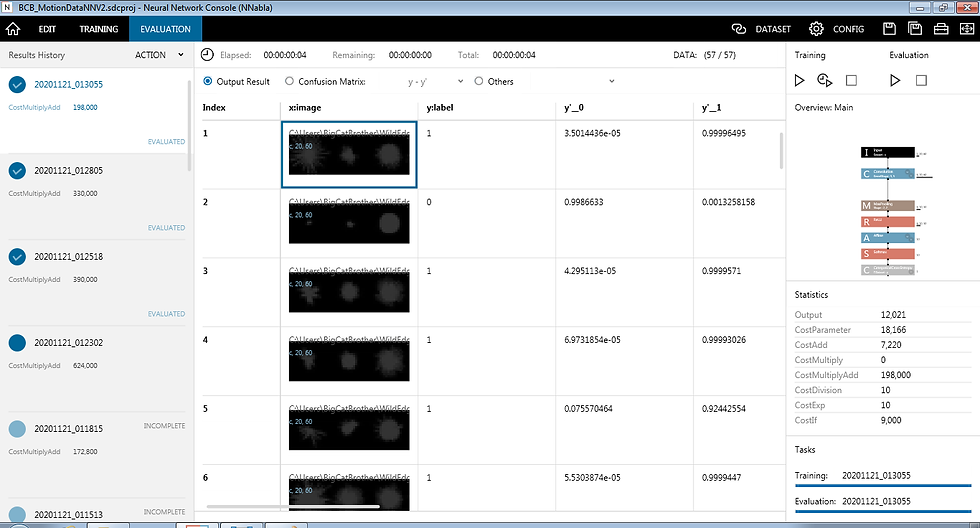Select result 20201121_011815
The width and height of the screenshot is (980, 528).
click(x=69, y=429)
